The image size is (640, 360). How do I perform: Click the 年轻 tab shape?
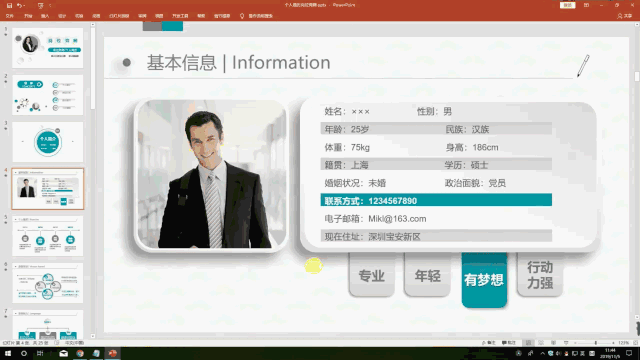click(427, 274)
